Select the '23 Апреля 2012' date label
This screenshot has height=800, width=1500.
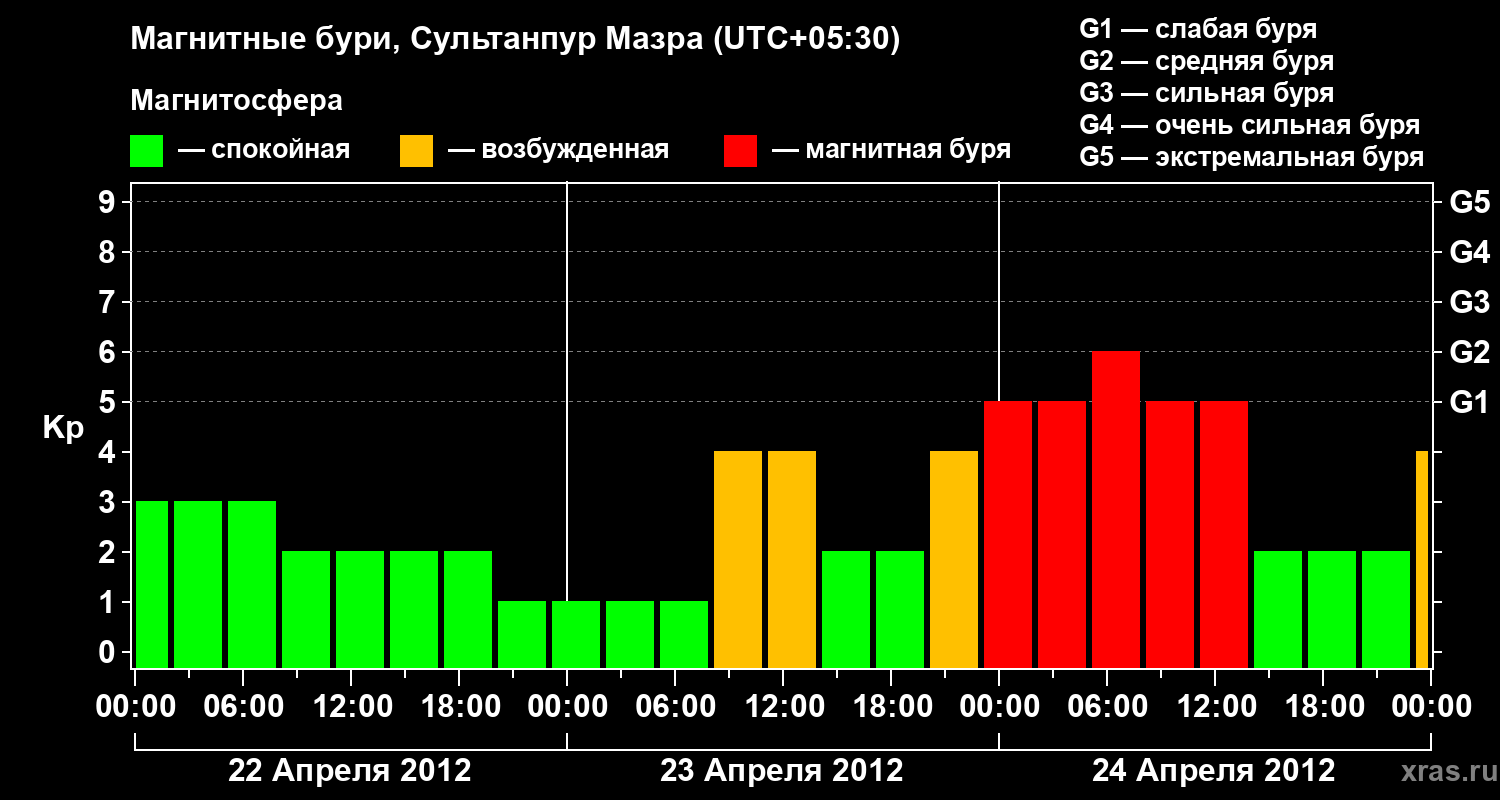pos(782,770)
